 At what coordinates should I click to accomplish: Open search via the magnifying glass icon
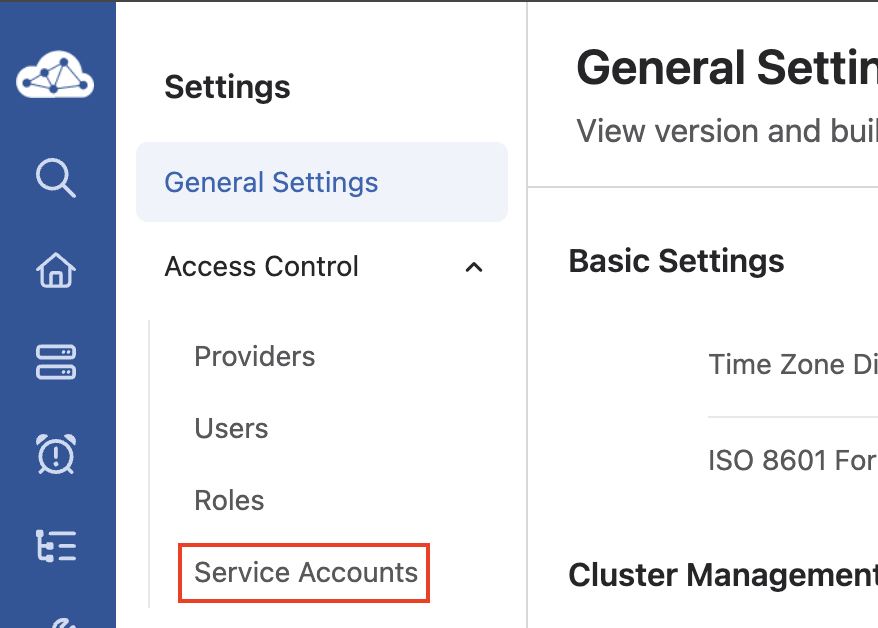point(56,180)
